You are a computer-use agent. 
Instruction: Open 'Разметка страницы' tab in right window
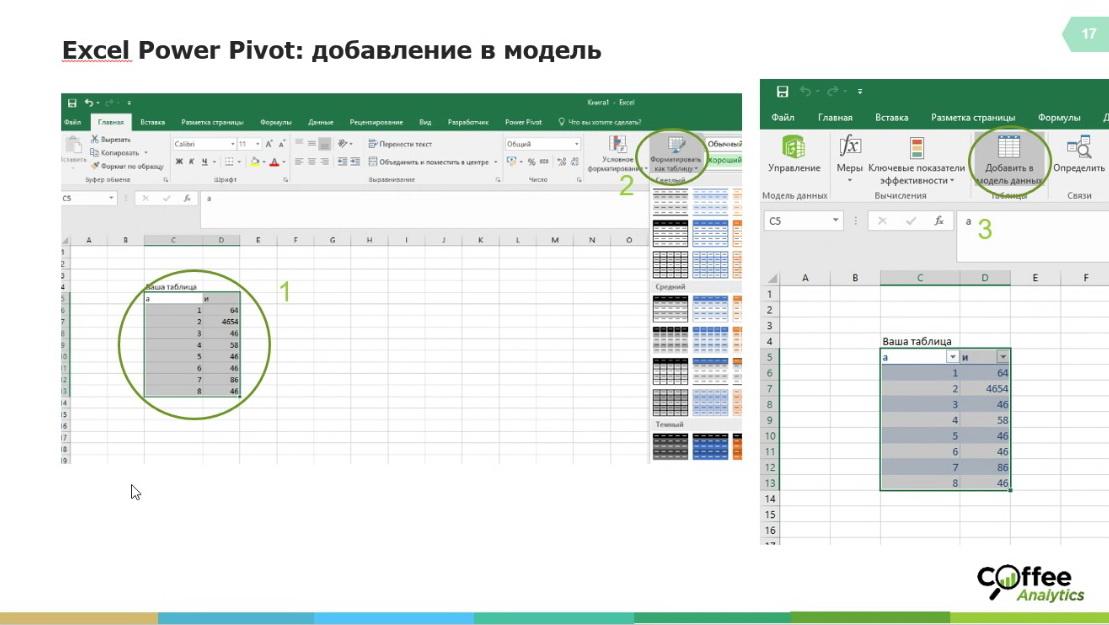pyautogui.click(x=972, y=118)
